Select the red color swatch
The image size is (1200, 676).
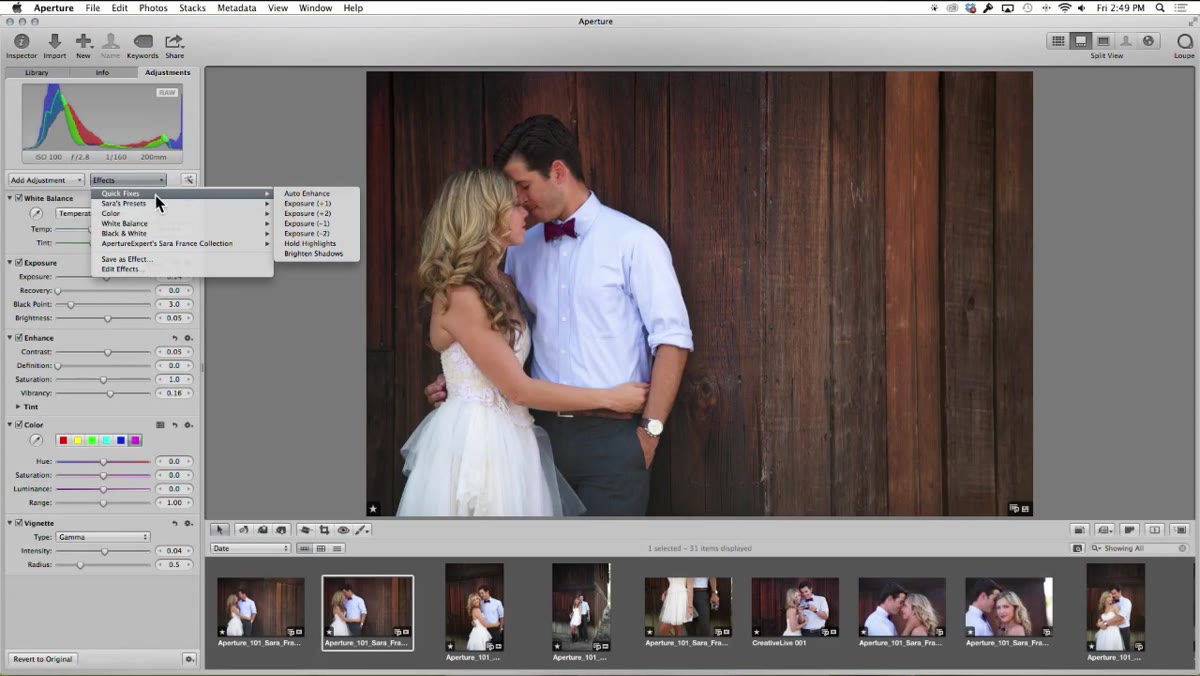coord(63,440)
